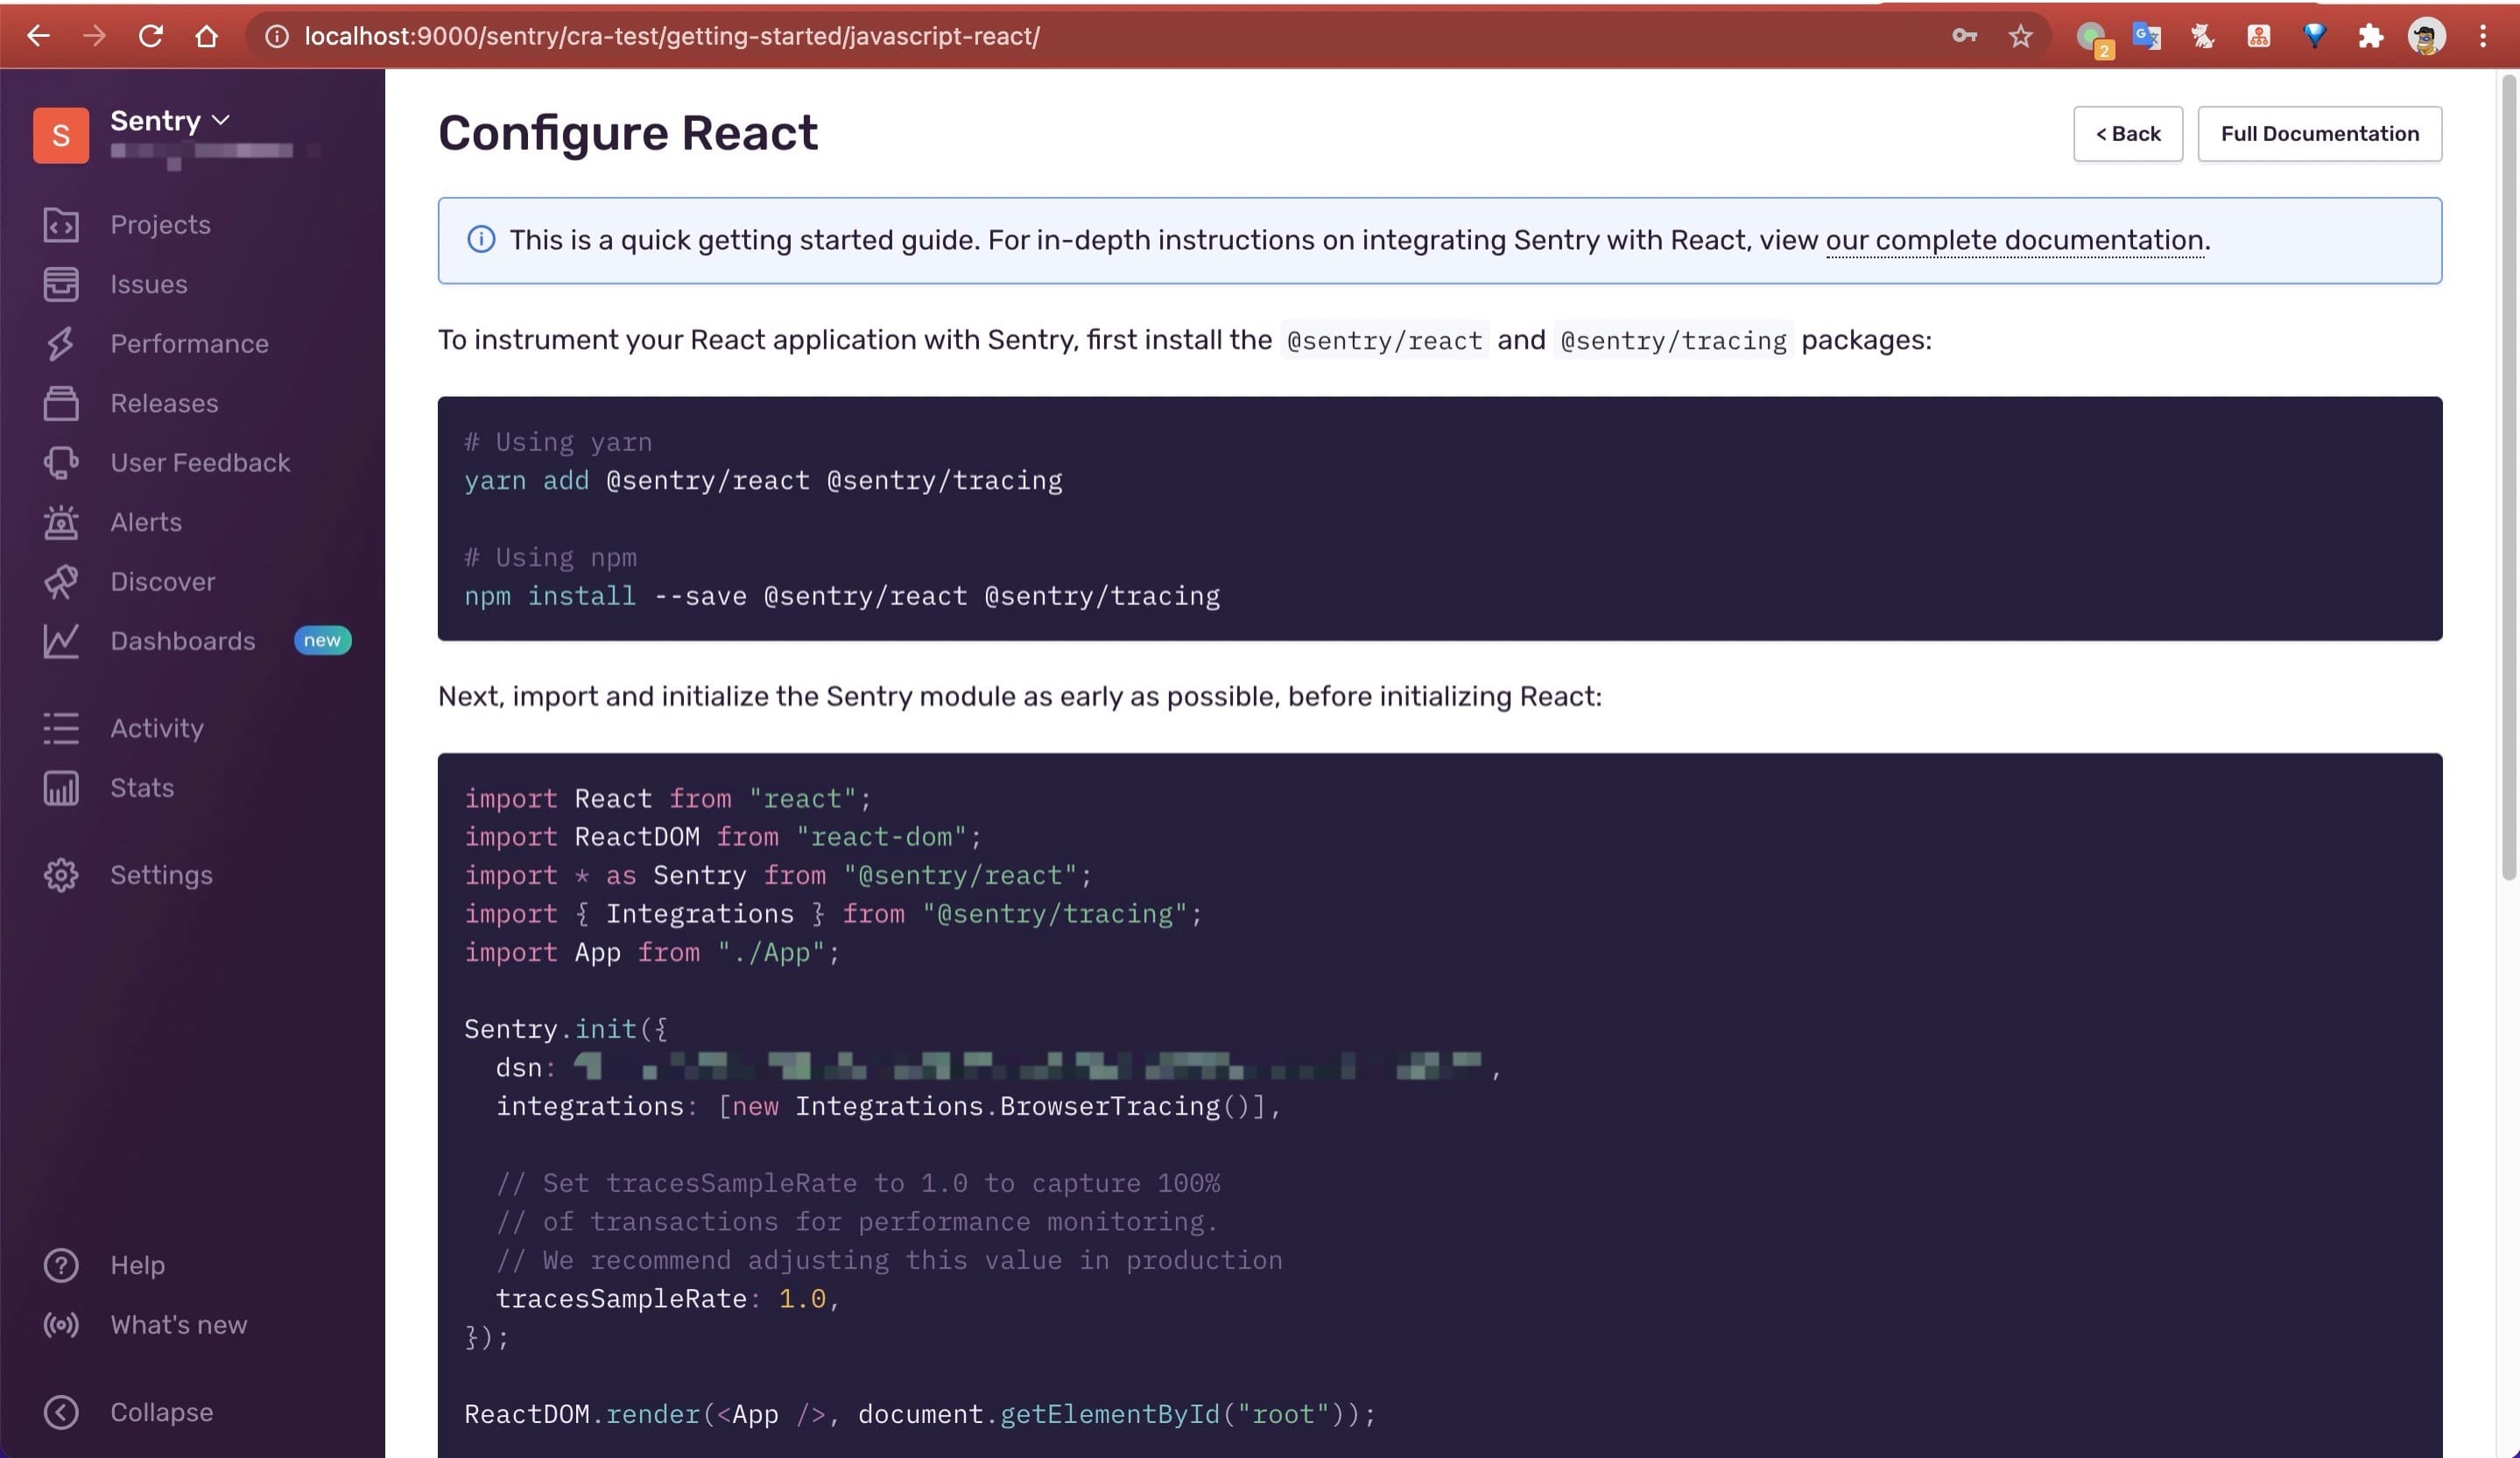
Task: Click the Dashboards chart icon
Action: [60, 641]
